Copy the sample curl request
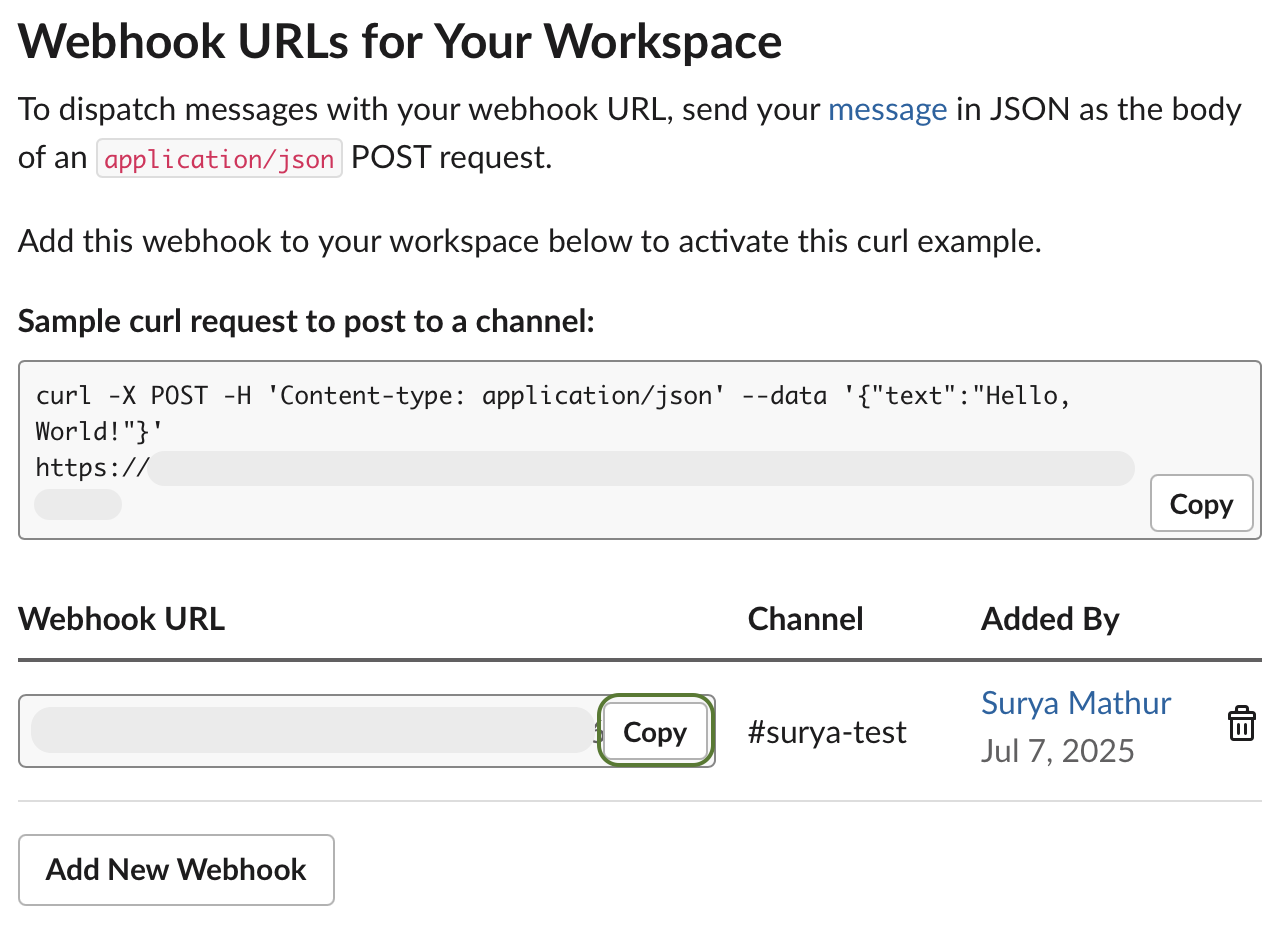The image size is (1282, 938). [1201, 503]
